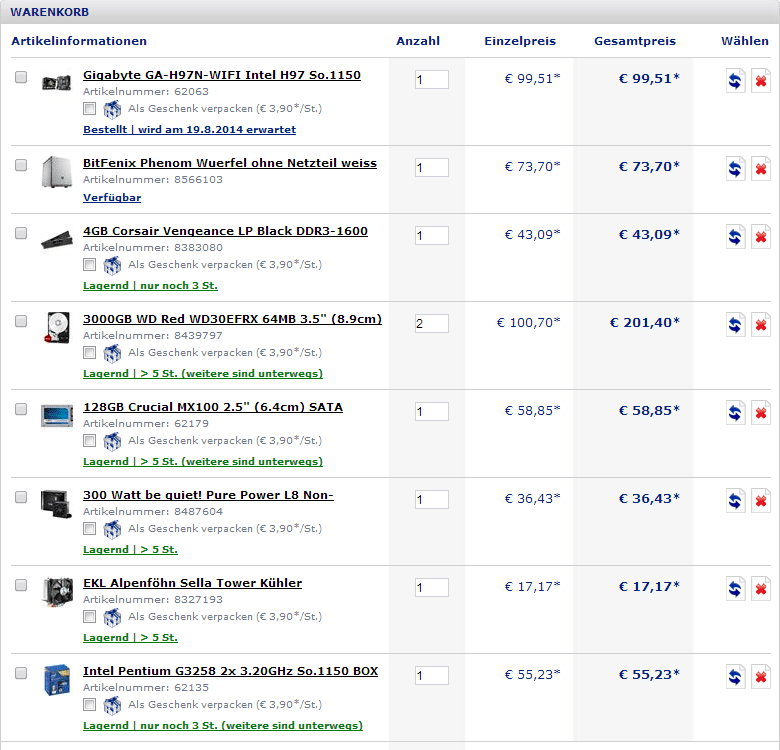The image size is (780, 750).
Task: Open Gigabyte mainboard product thumbnail
Action: [57, 83]
